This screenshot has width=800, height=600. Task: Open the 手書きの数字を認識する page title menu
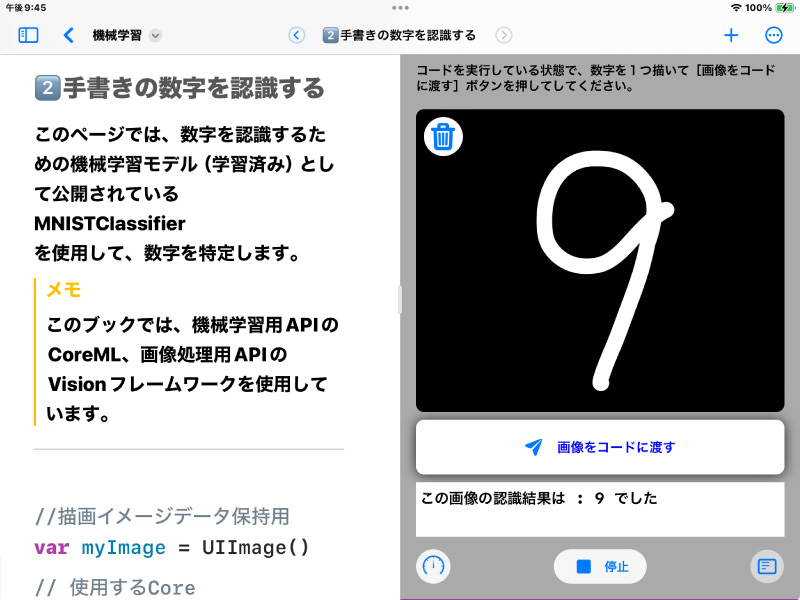pos(400,35)
